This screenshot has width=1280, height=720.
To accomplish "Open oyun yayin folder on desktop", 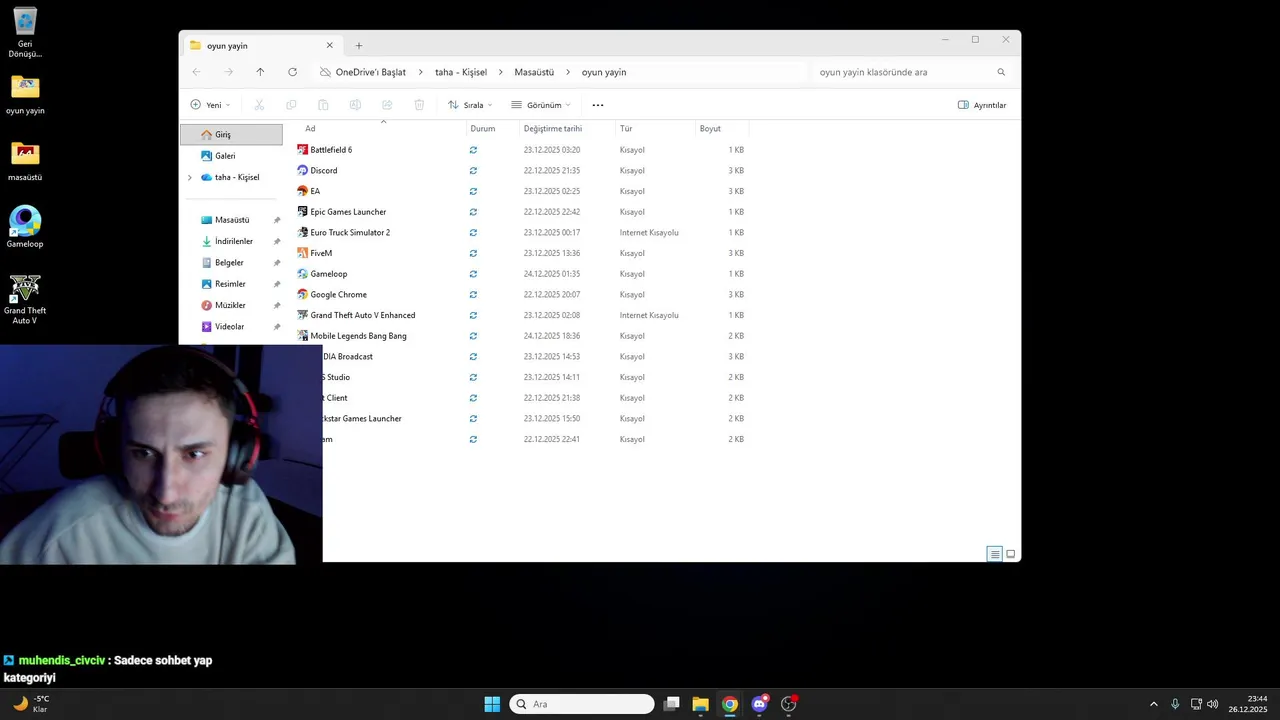I will tap(25, 95).
